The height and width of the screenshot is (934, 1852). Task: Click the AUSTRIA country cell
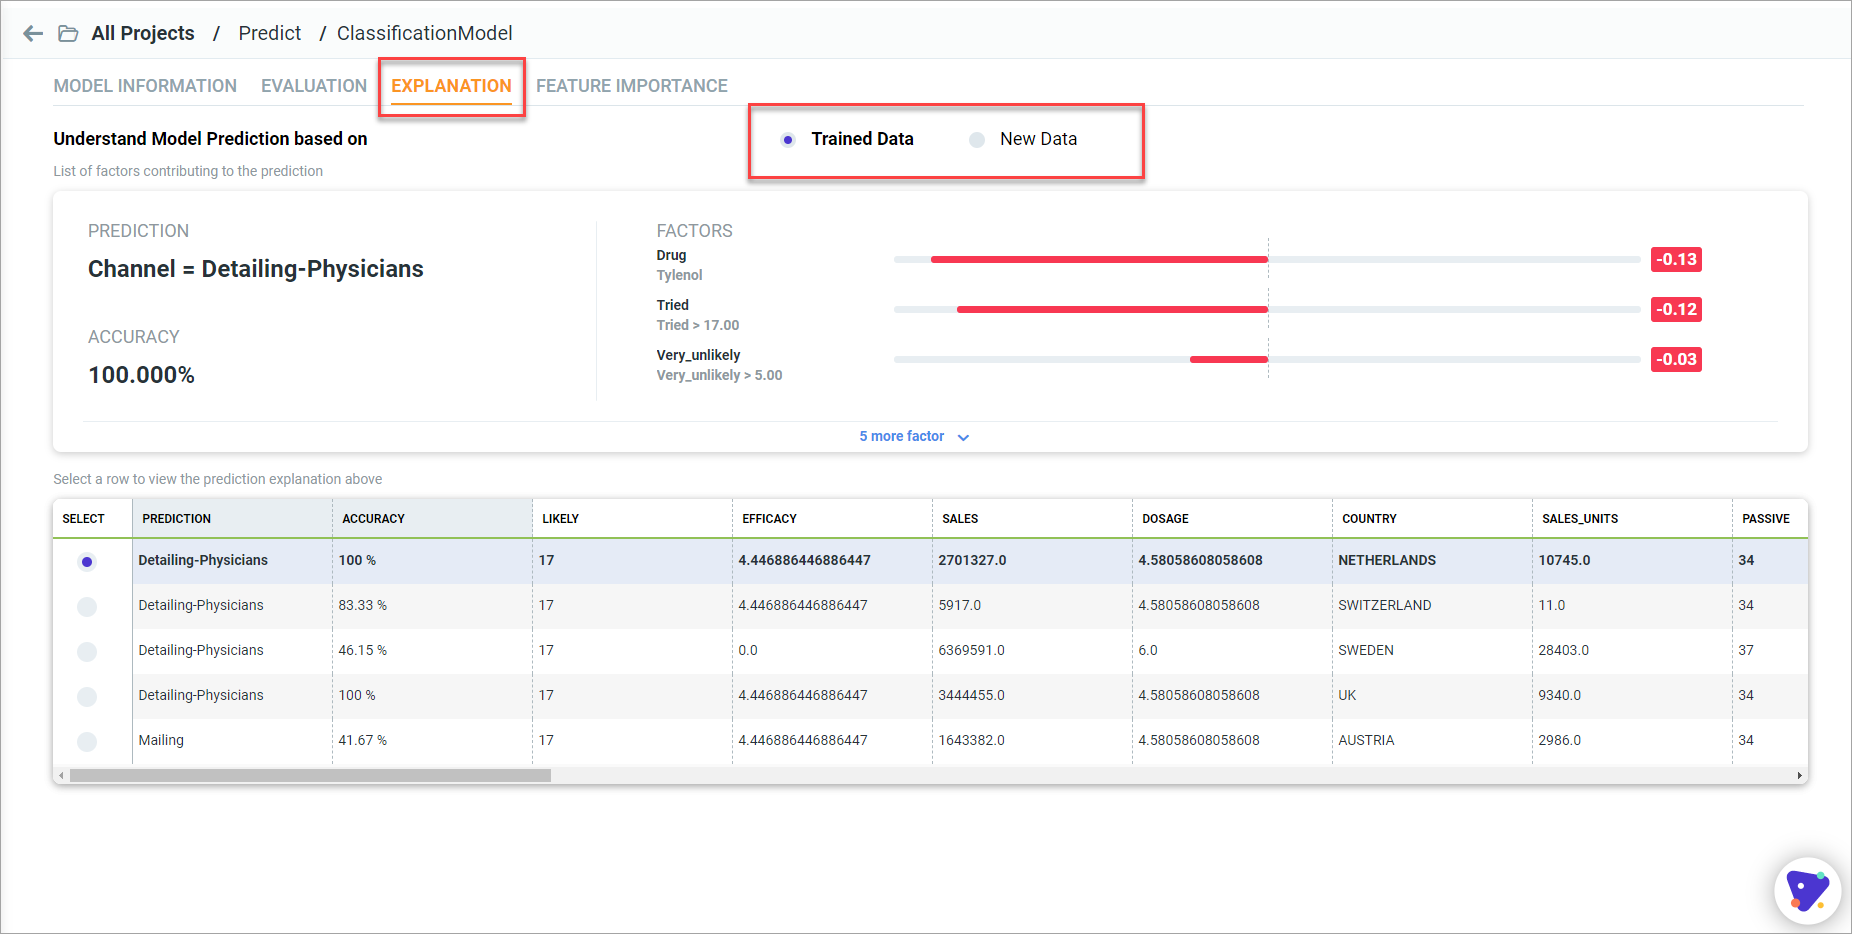pos(1432,741)
